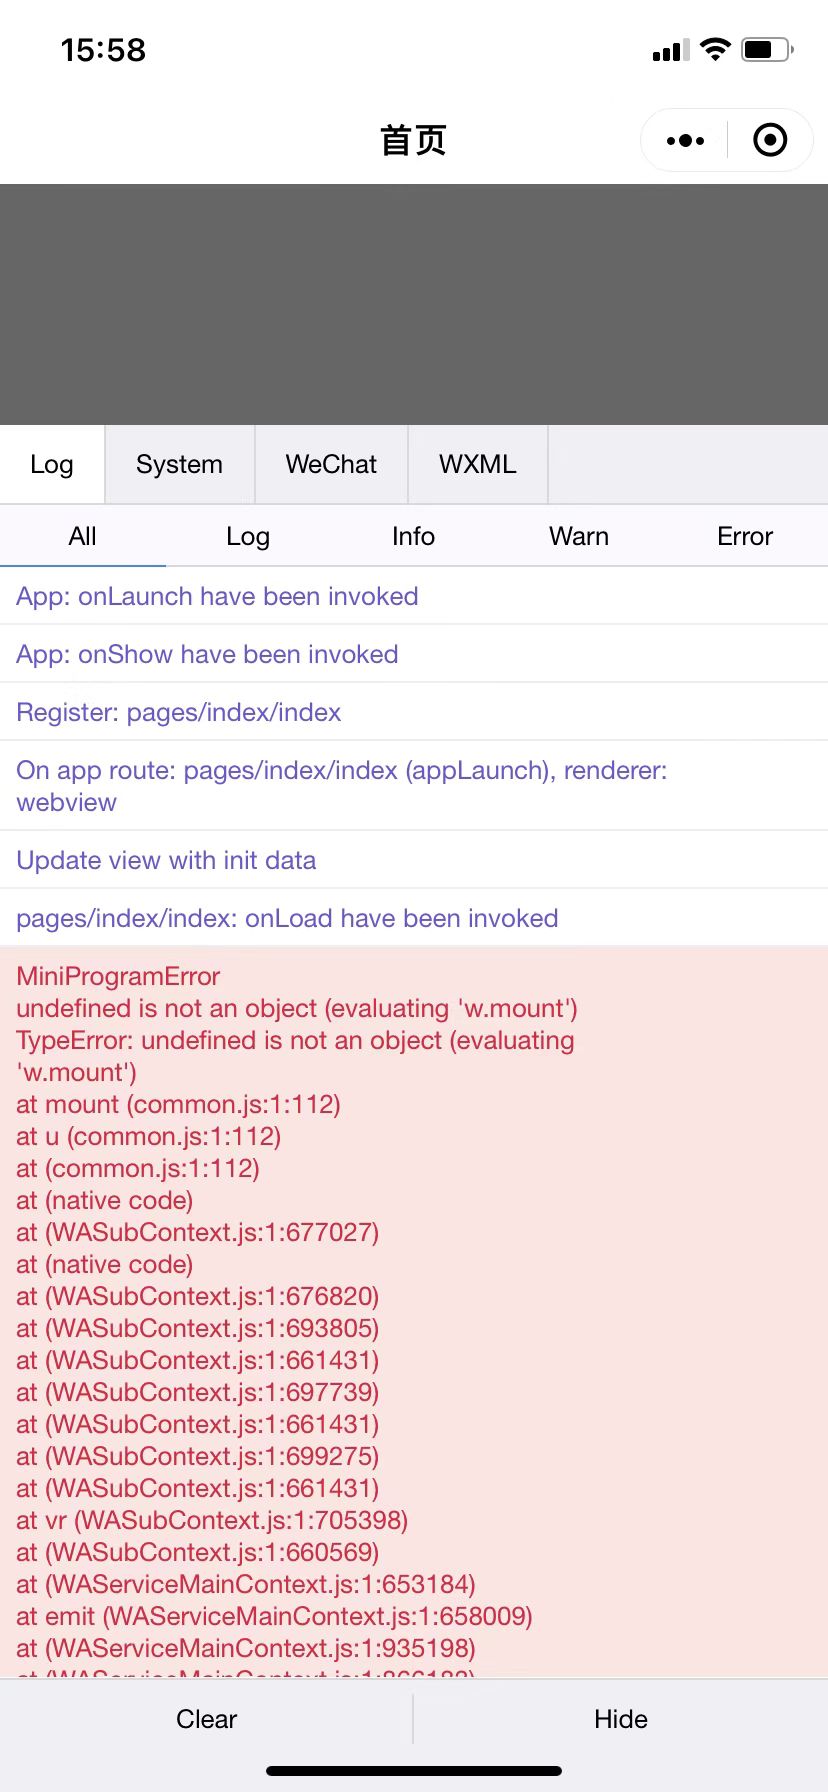The width and height of the screenshot is (828, 1792).
Task: Tap the 首页 page title
Action: [413, 141]
